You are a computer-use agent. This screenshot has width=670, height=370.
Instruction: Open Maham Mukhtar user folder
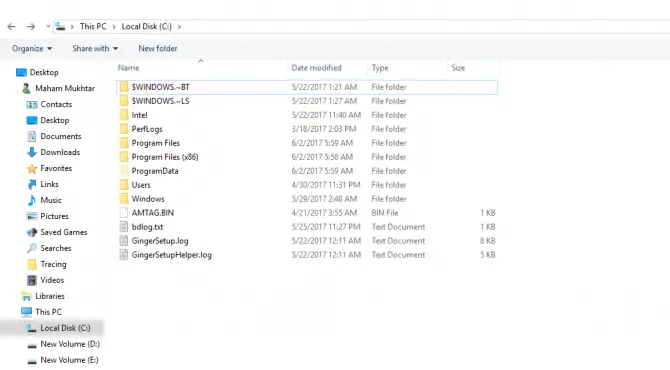pyautogui.click(x=59, y=88)
